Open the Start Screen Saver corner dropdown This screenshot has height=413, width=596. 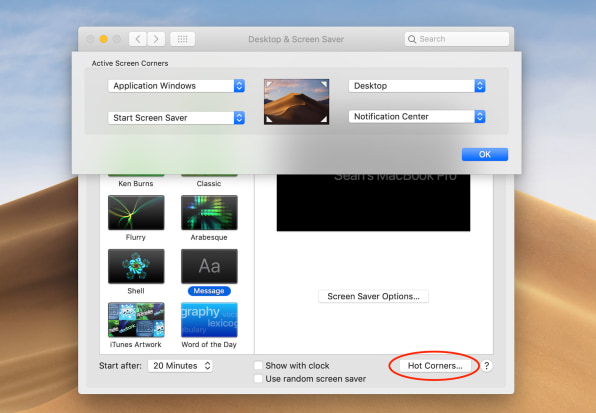(x=176, y=118)
